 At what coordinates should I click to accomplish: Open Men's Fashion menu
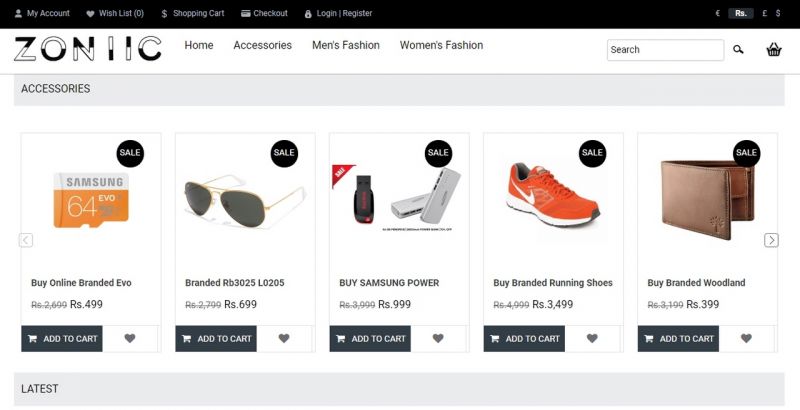coord(346,45)
